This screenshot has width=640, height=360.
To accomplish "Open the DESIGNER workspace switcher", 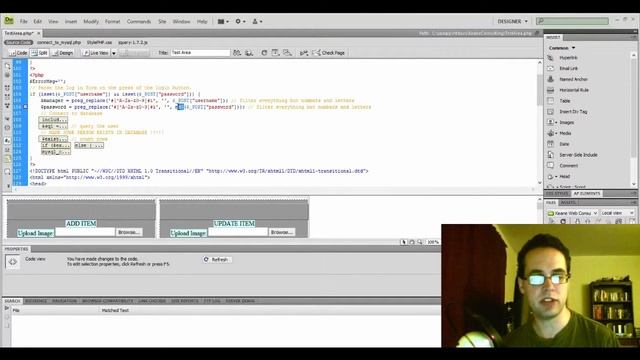I will click(x=512, y=21).
